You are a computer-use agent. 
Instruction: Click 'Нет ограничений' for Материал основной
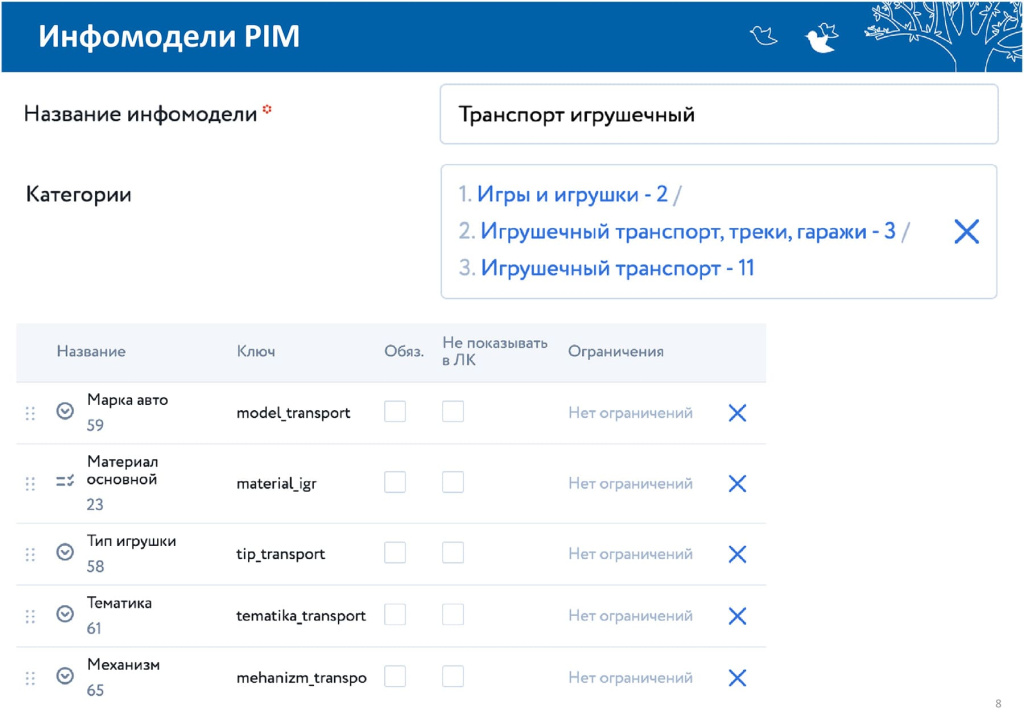(630, 484)
